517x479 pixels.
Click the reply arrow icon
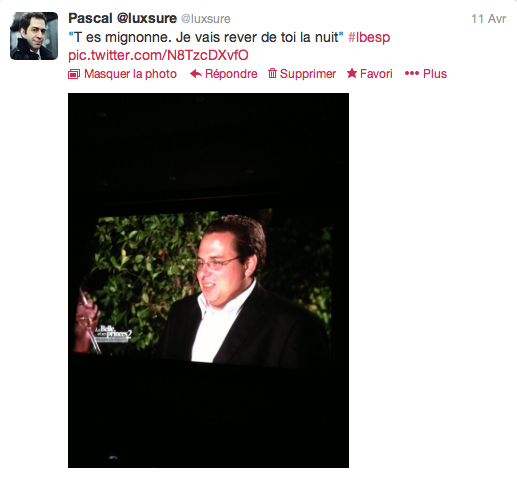click(x=196, y=74)
